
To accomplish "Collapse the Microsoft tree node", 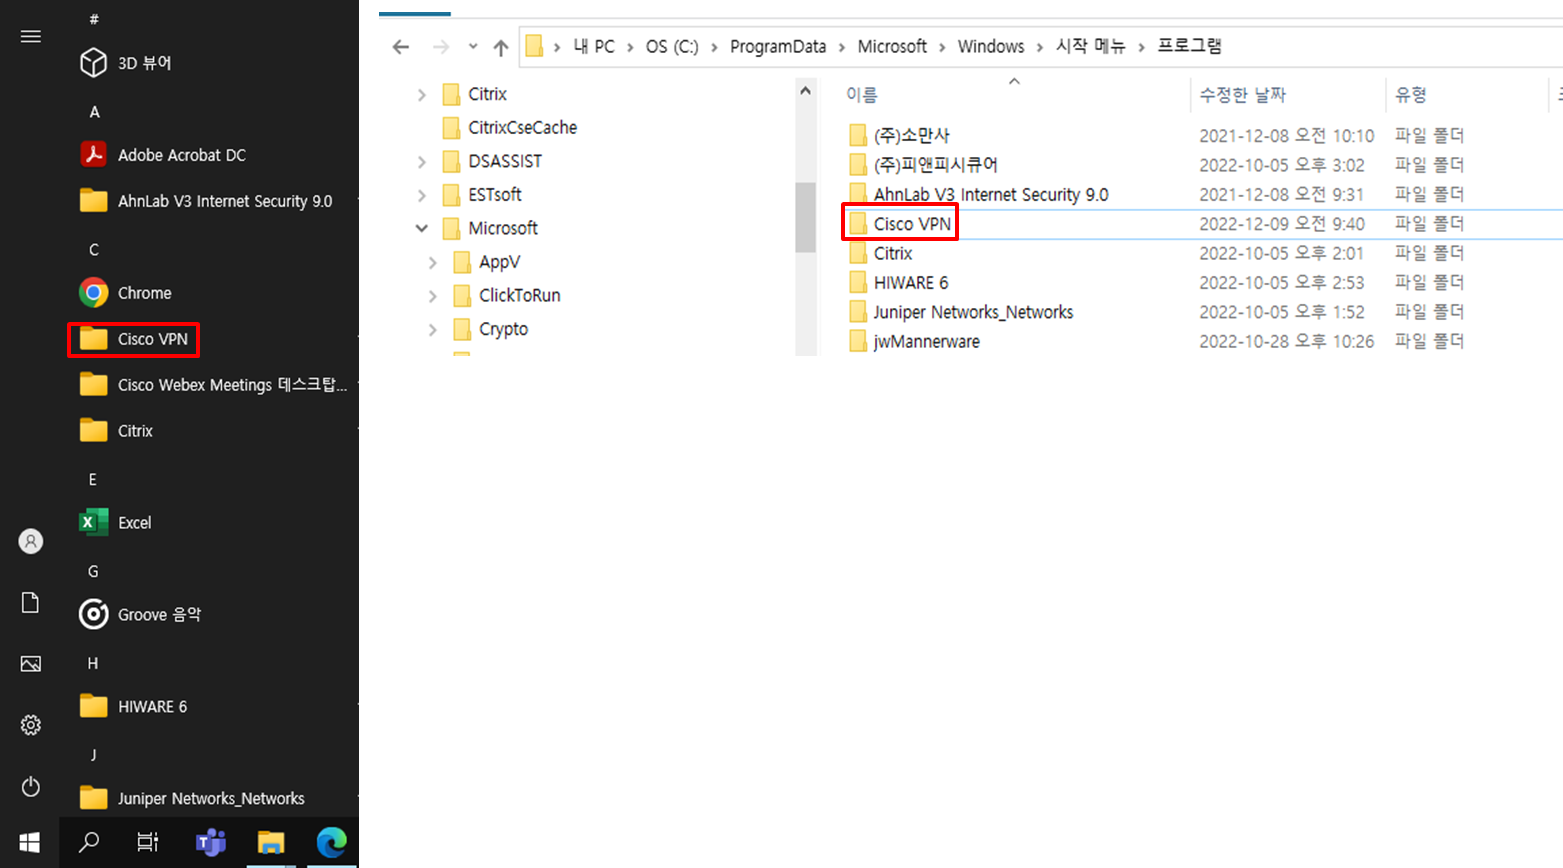I will tap(422, 228).
